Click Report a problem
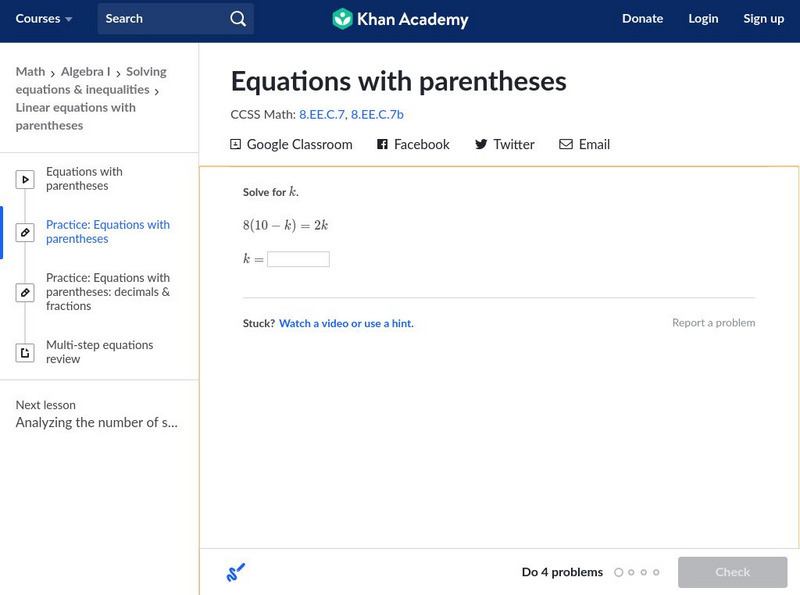 pyautogui.click(x=716, y=322)
